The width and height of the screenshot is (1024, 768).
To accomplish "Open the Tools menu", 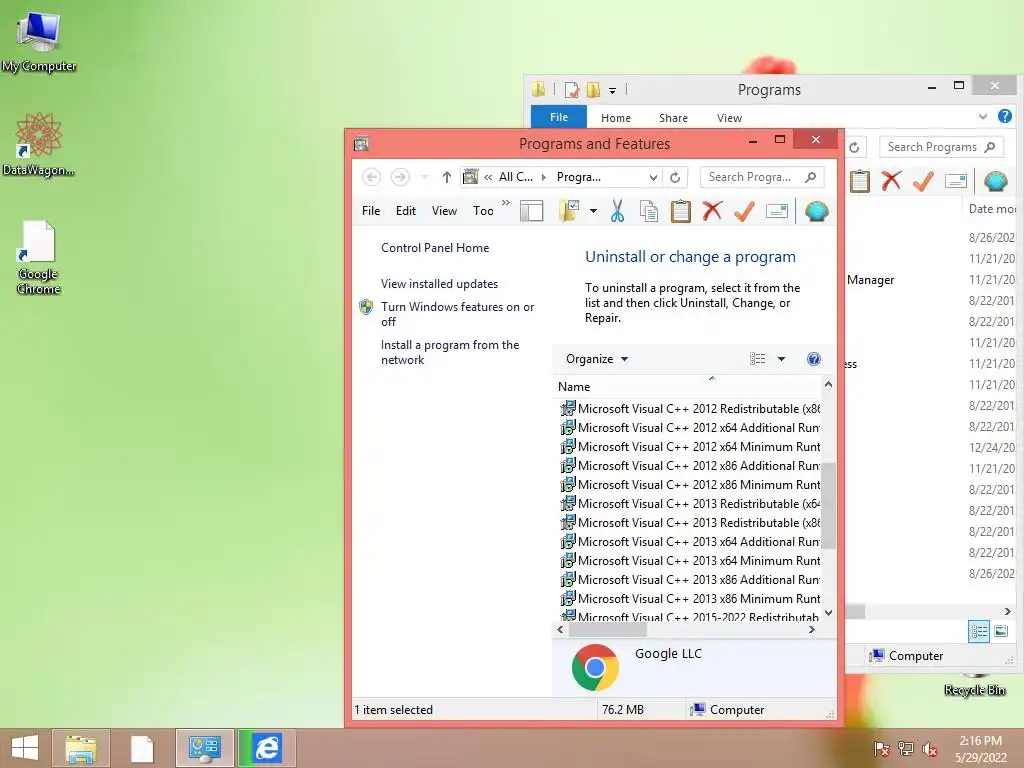I will coord(483,211).
